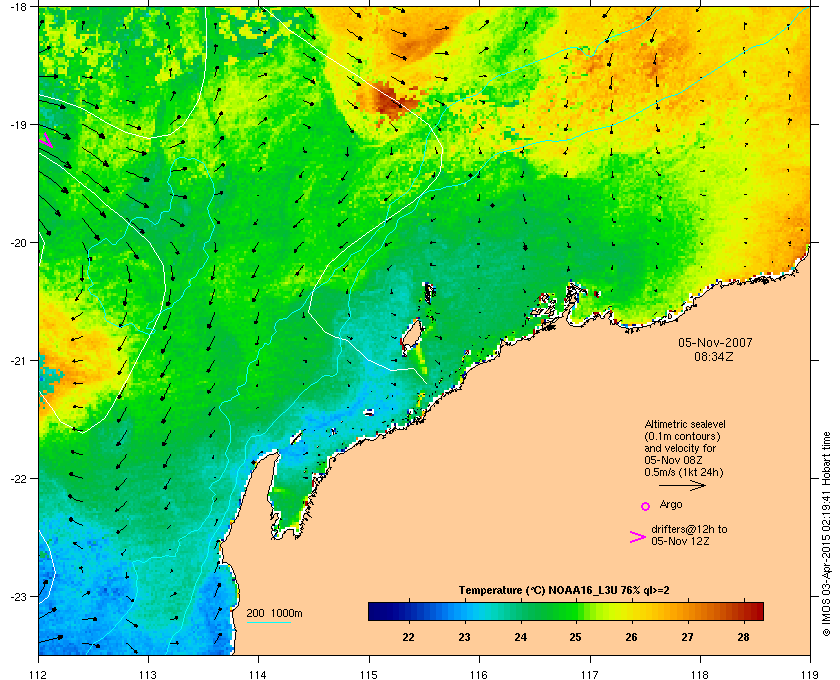Click the '200 1000m' depth label

click(x=274, y=613)
